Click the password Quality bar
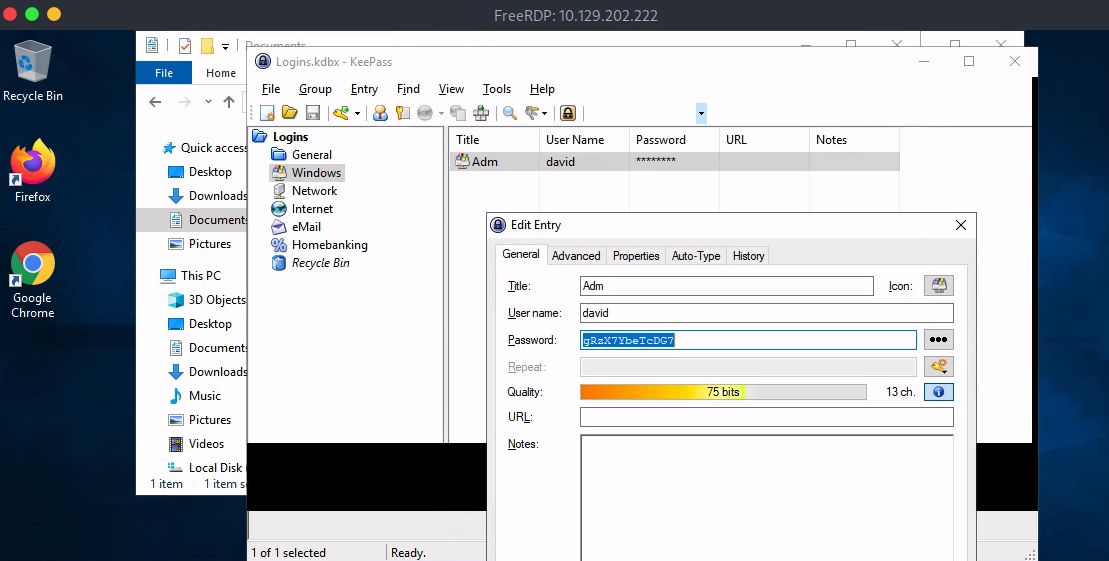The height and width of the screenshot is (561, 1109). (x=723, y=392)
